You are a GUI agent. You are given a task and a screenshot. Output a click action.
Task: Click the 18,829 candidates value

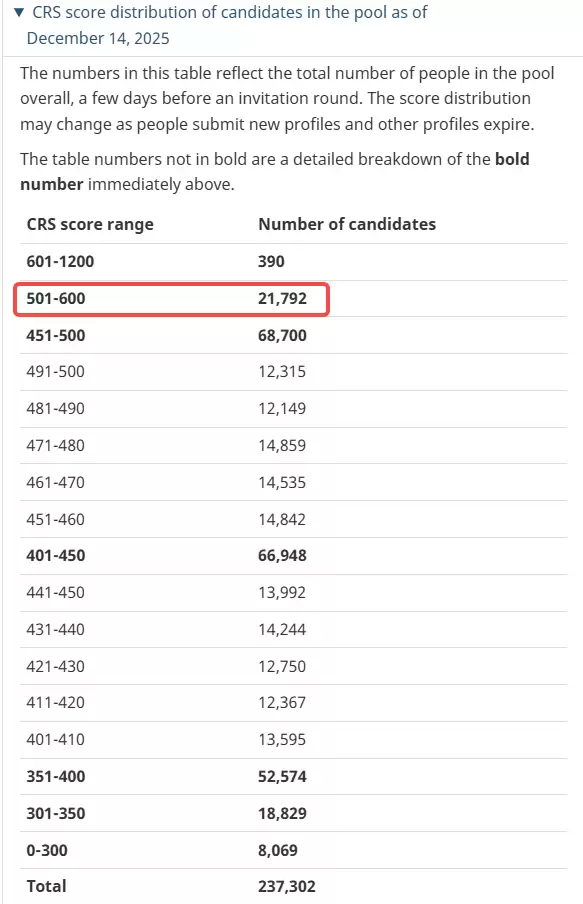[283, 813]
